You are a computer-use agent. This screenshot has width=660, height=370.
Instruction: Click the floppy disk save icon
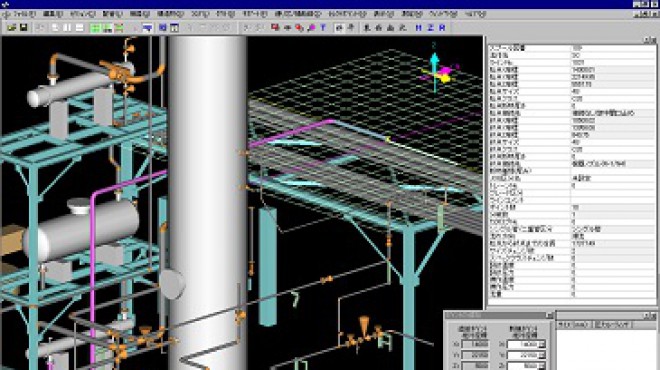point(24,28)
